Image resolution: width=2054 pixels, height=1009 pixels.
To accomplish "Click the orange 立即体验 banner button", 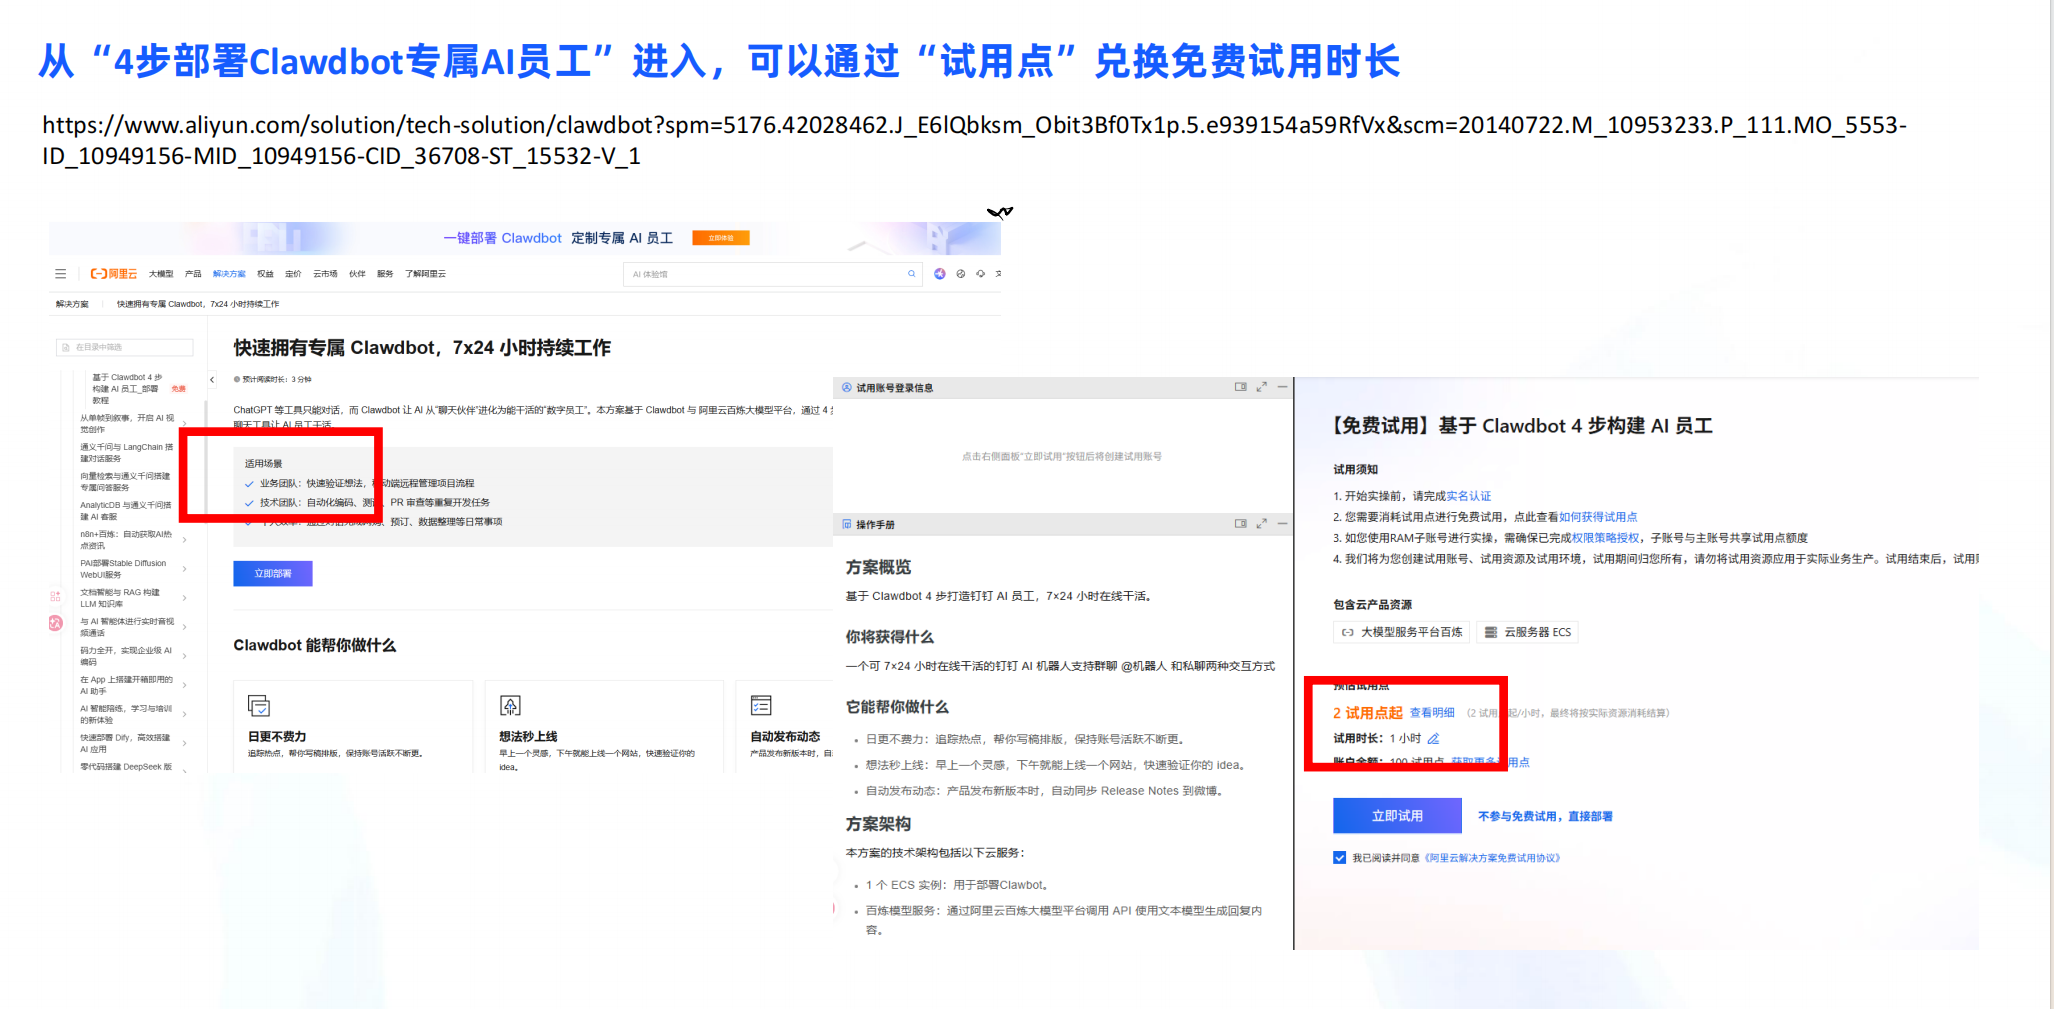I will 721,238.
